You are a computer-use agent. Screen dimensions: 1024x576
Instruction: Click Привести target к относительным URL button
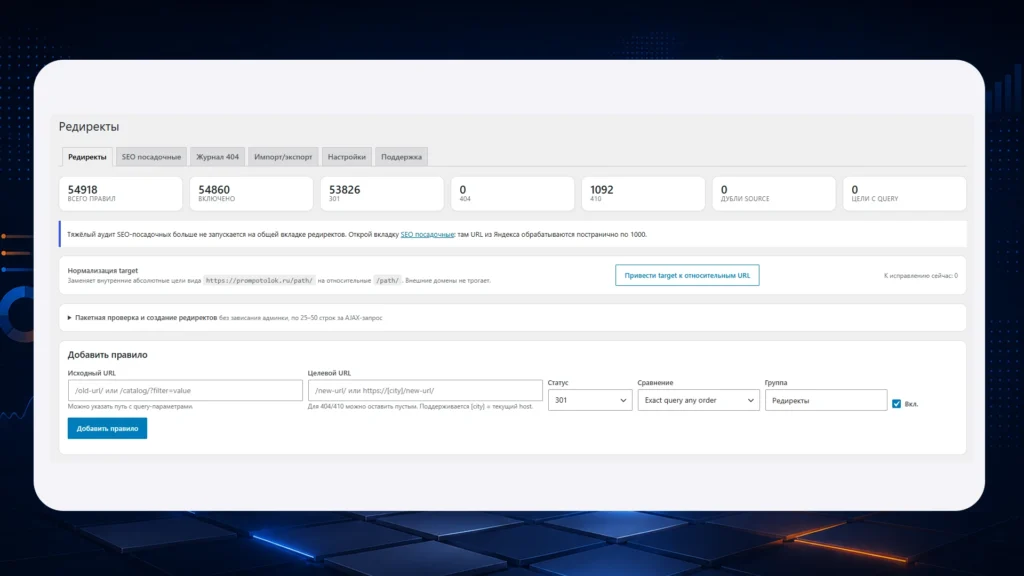(x=687, y=275)
